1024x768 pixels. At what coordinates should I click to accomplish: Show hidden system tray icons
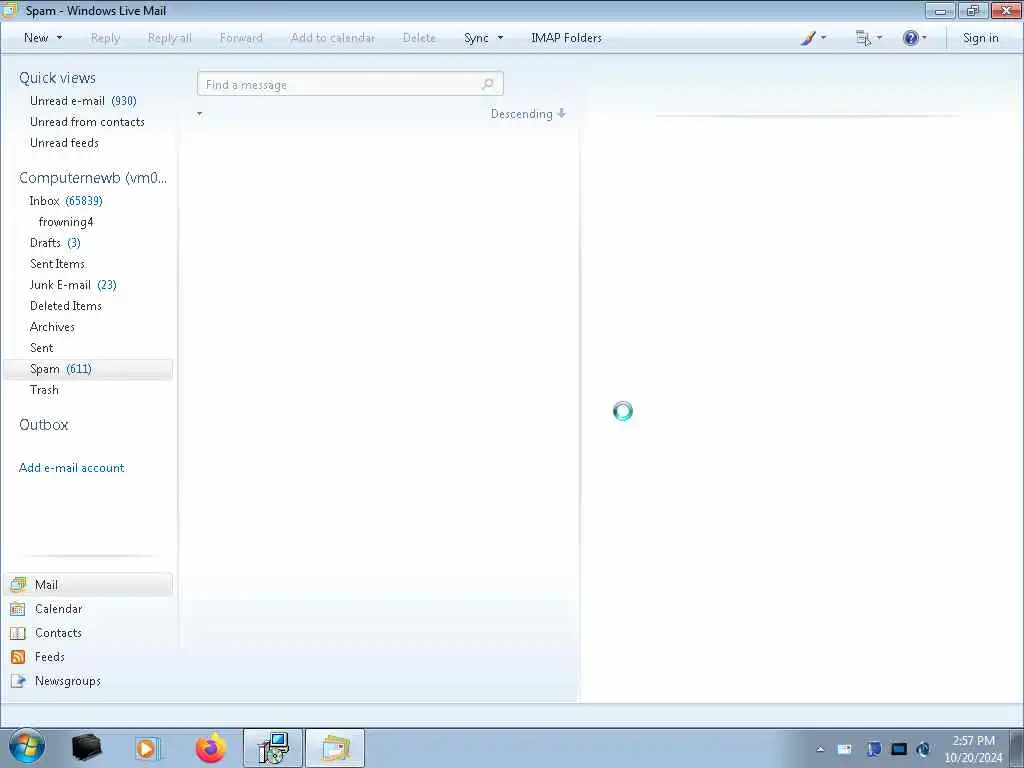tap(820, 750)
